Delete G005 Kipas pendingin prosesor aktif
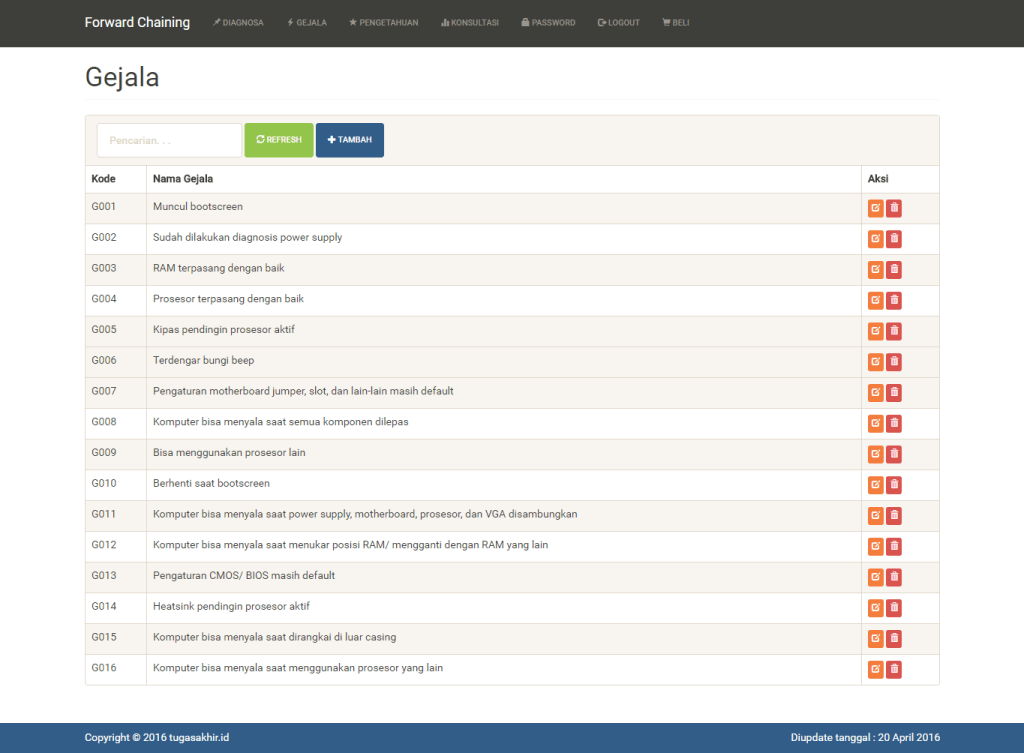Image resolution: width=1024 pixels, height=753 pixels. (894, 331)
